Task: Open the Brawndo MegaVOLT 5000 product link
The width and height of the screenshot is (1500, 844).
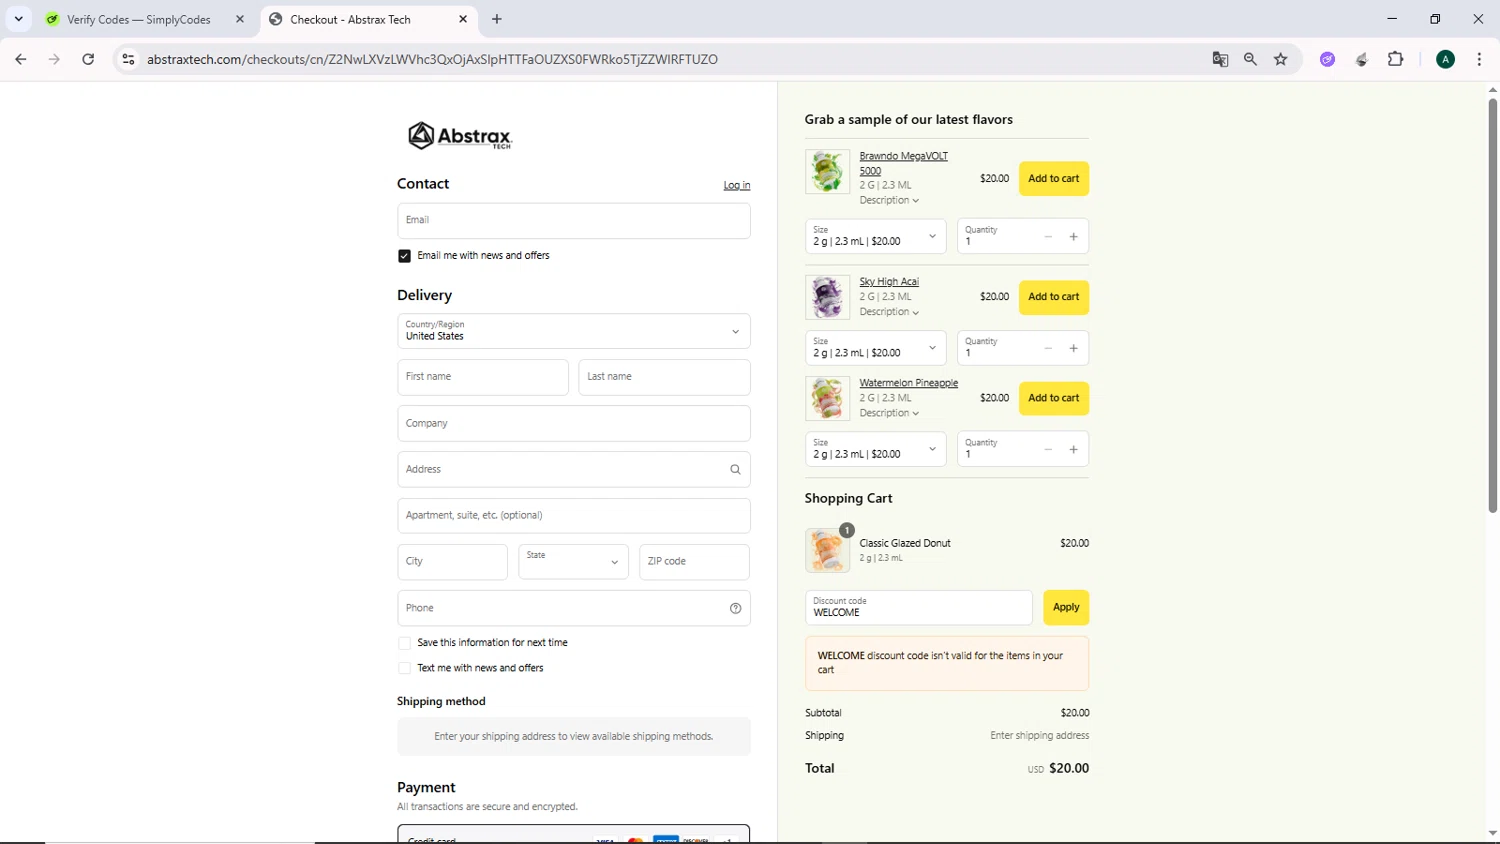Action: [903, 163]
